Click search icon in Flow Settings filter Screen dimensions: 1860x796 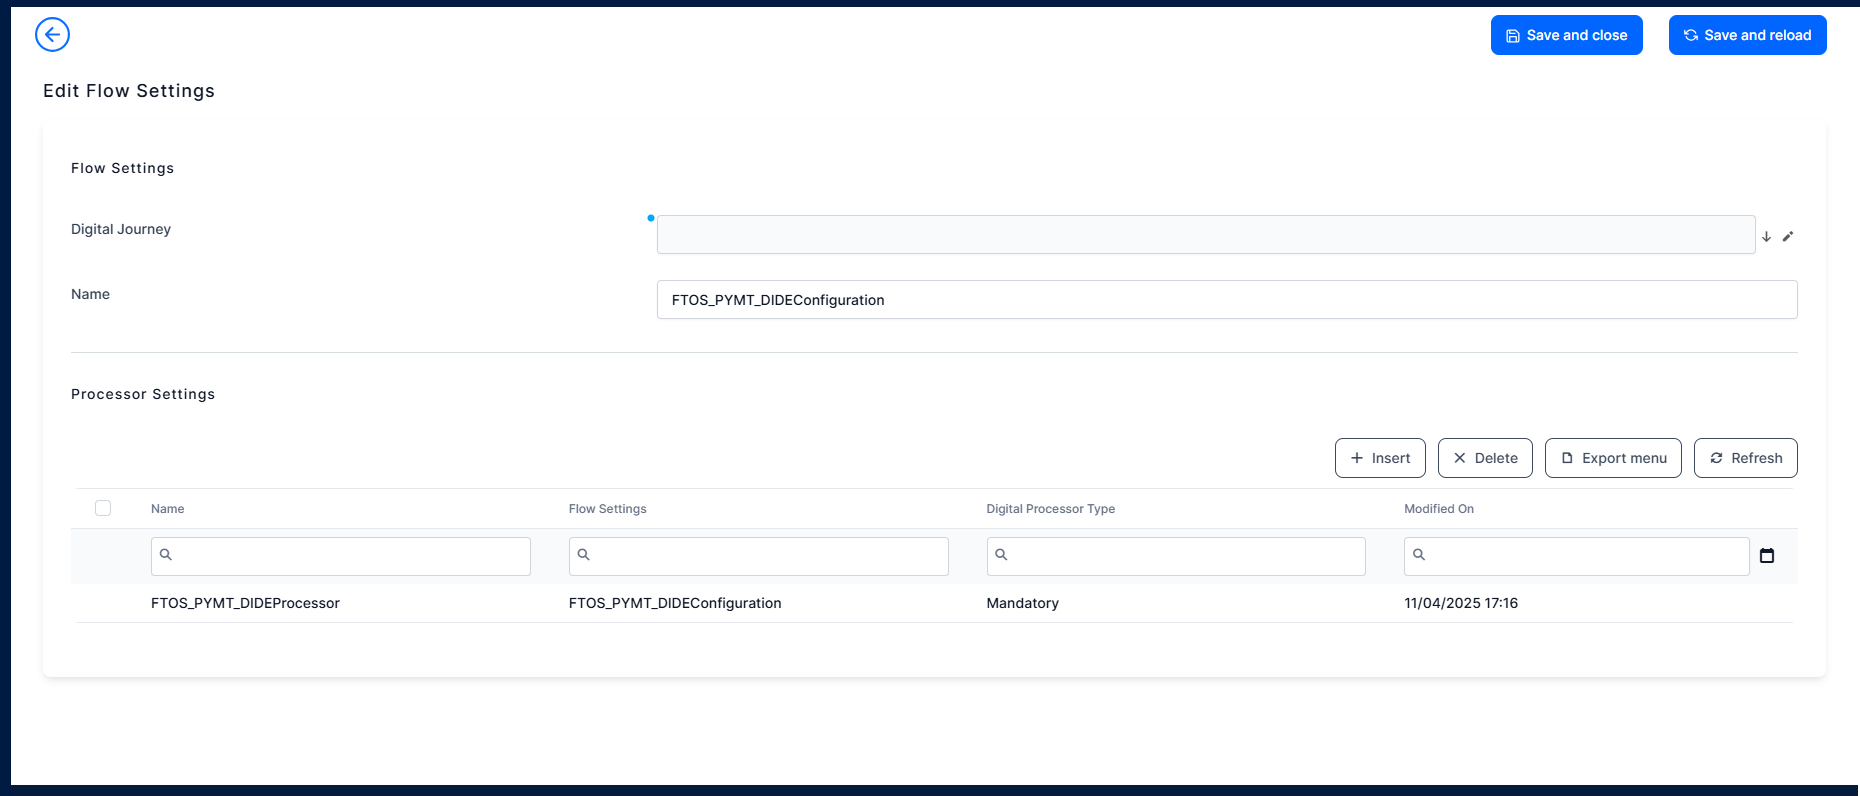pos(584,555)
